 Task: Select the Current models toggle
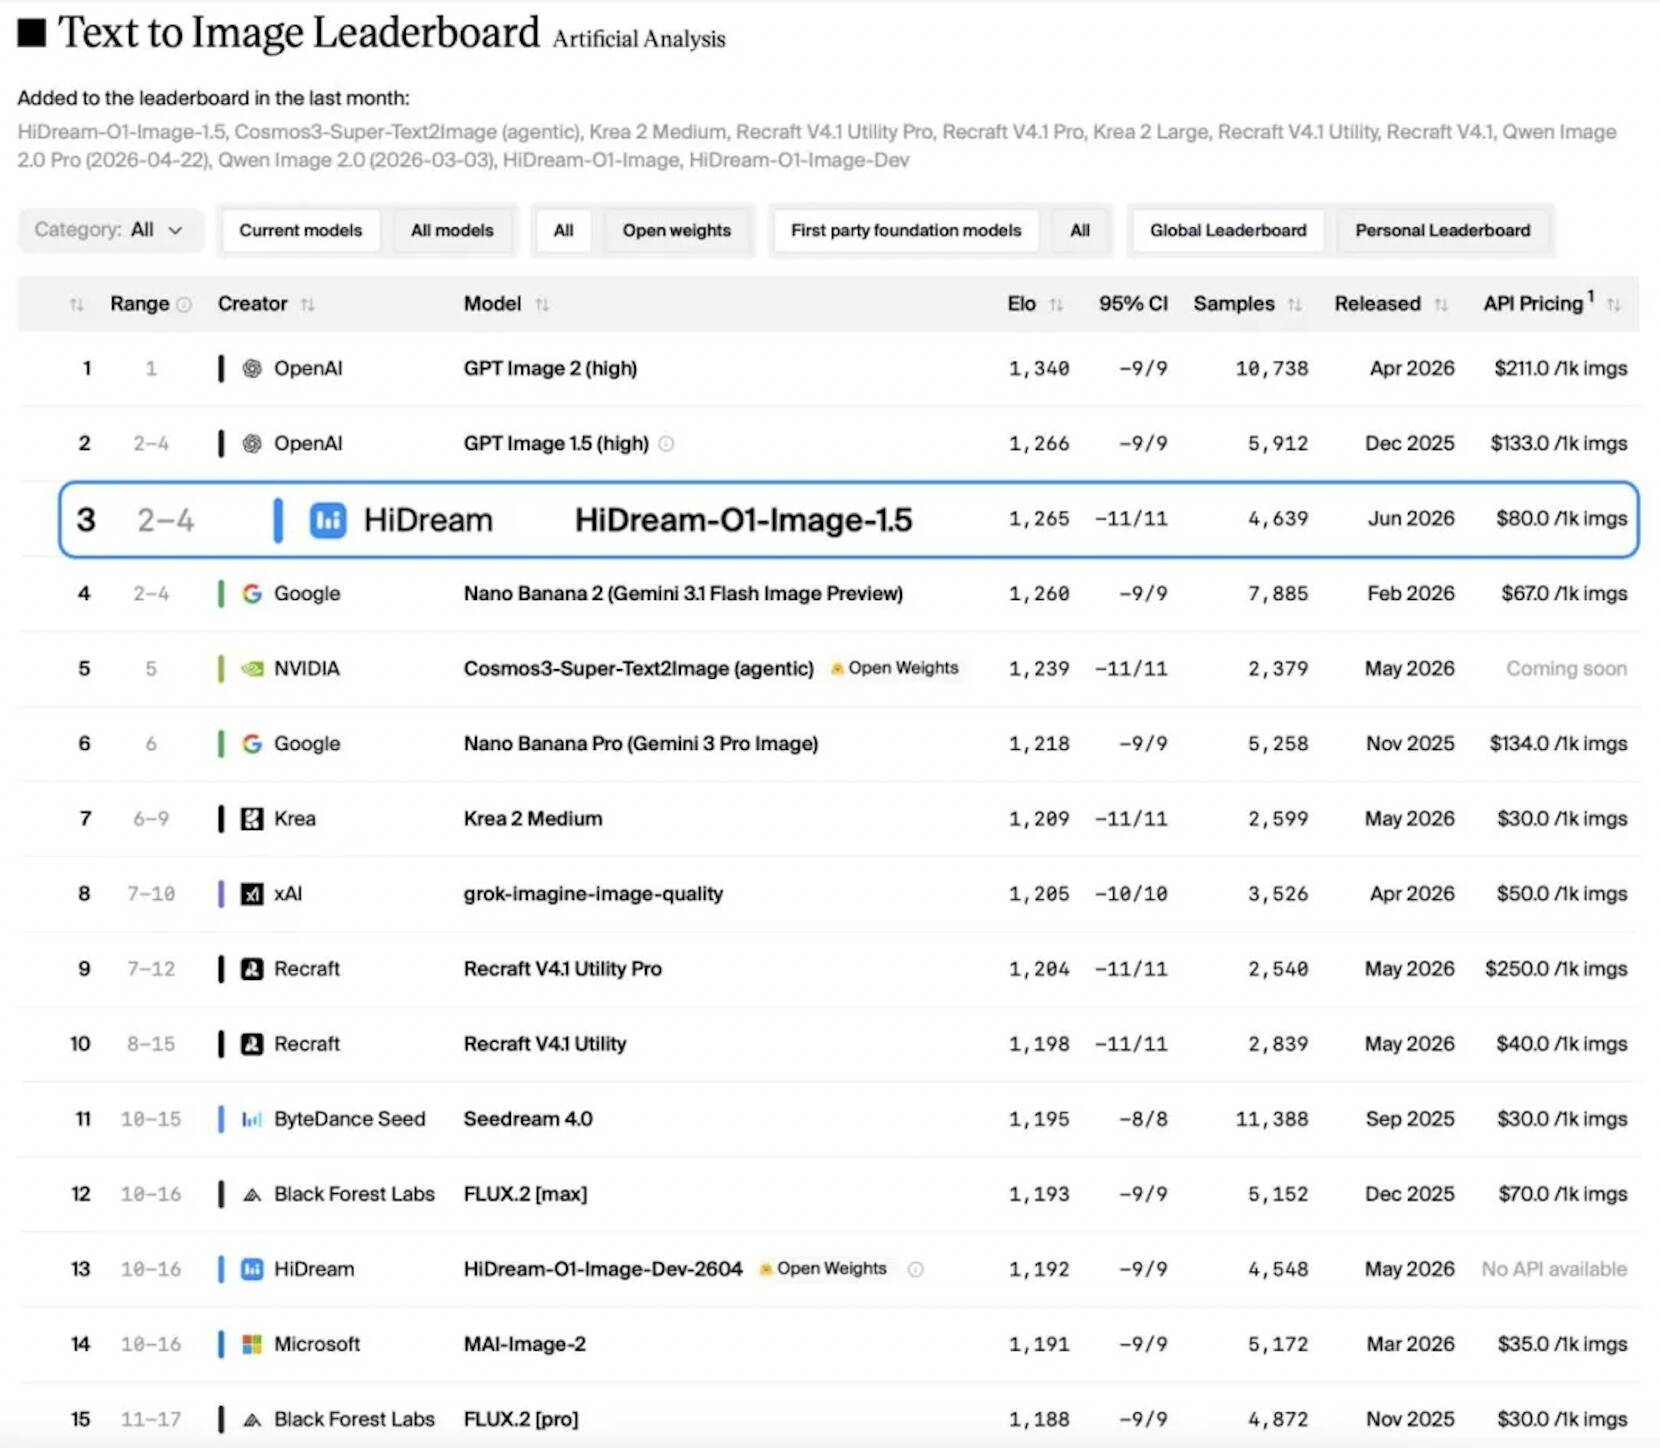click(300, 230)
